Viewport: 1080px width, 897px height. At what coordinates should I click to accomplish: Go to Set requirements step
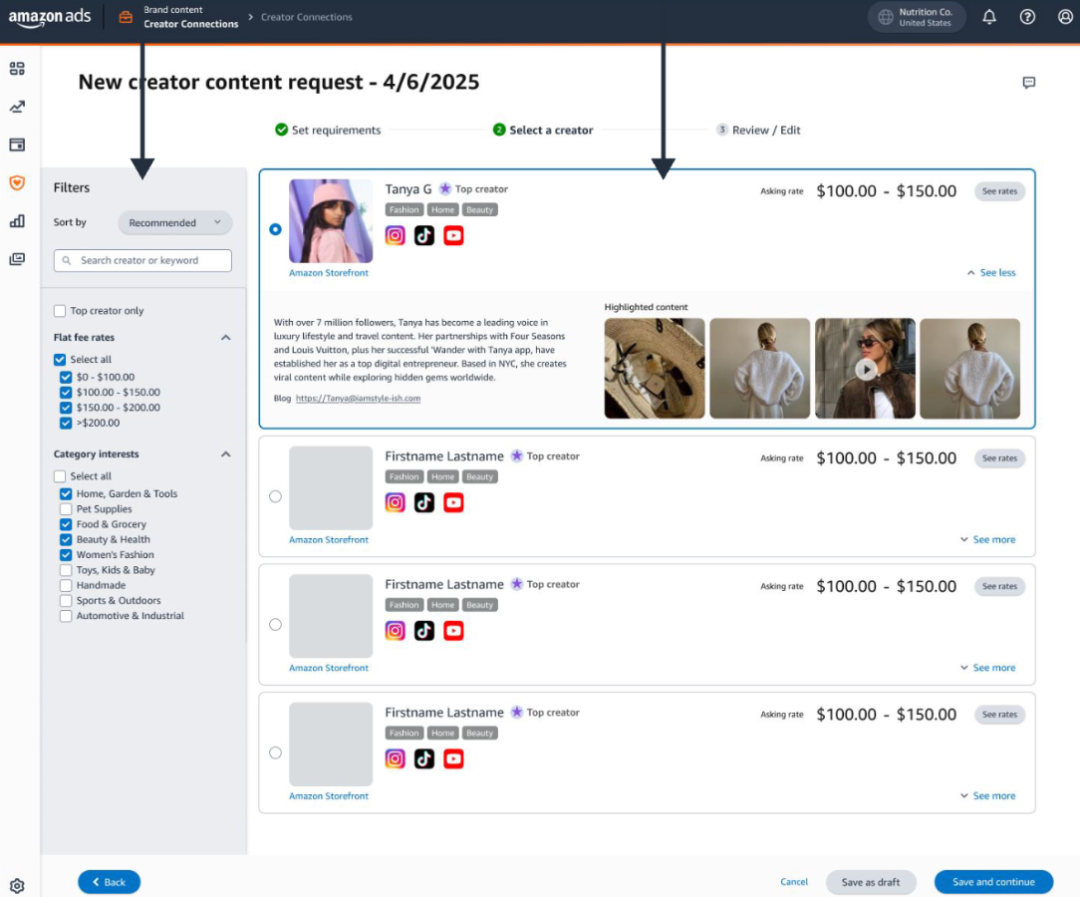click(x=328, y=130)
